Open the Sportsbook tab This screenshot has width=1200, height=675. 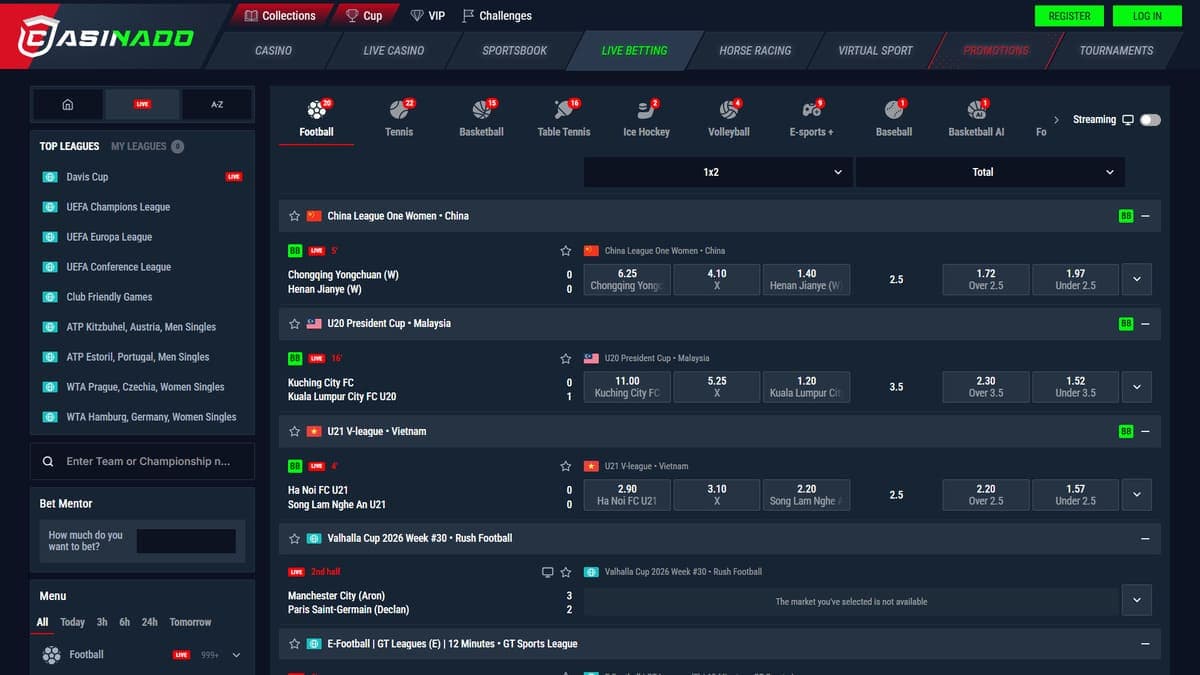514,50
